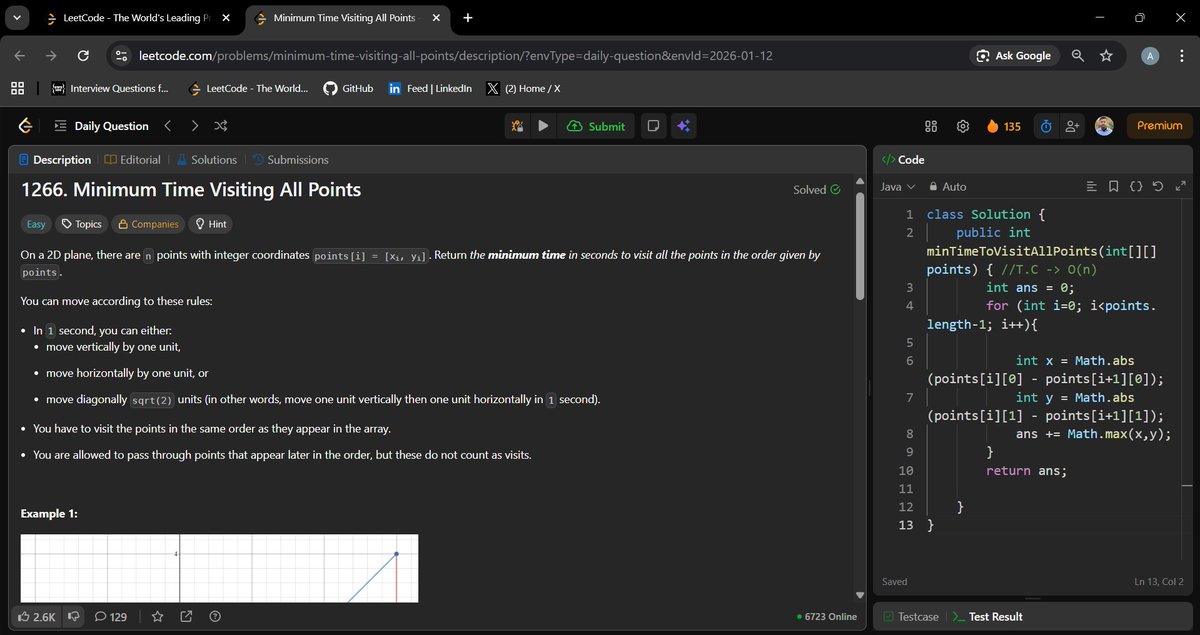This screenshot has height=635, width=1200.
Task: Add problem to favorites star
Action: pyautogui.click(x=158, y=617)
